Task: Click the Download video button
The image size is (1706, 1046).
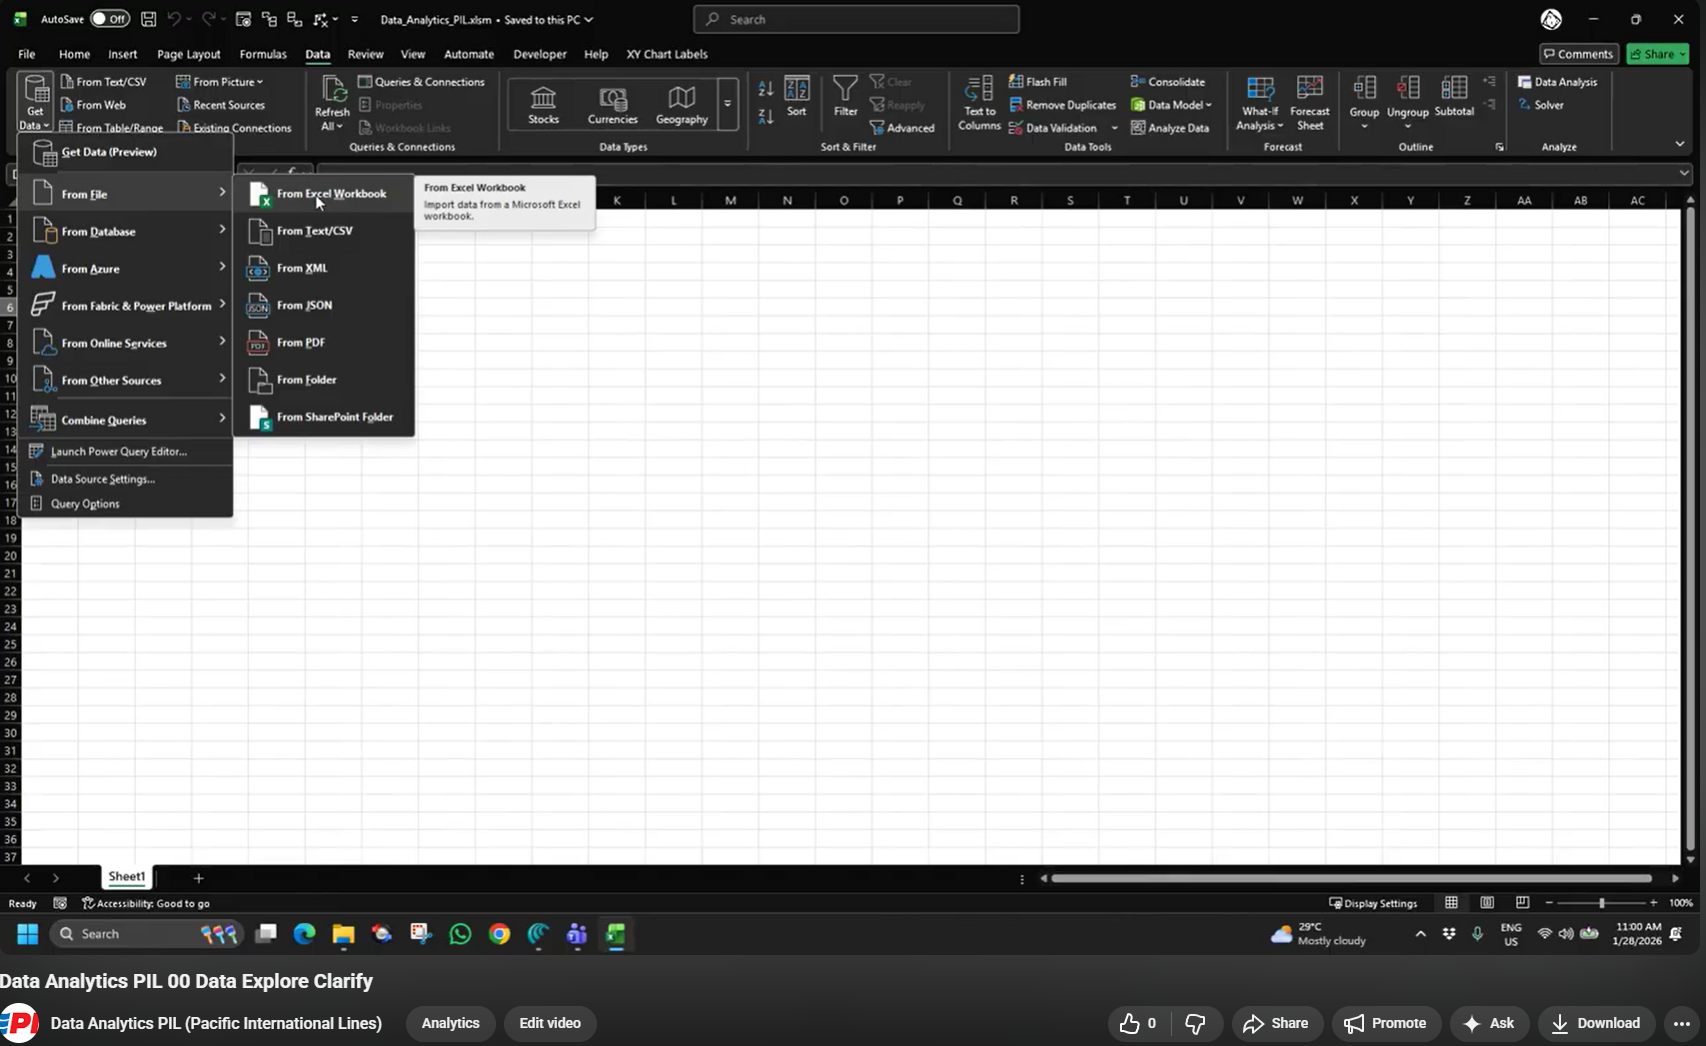Action: 1595,1023
